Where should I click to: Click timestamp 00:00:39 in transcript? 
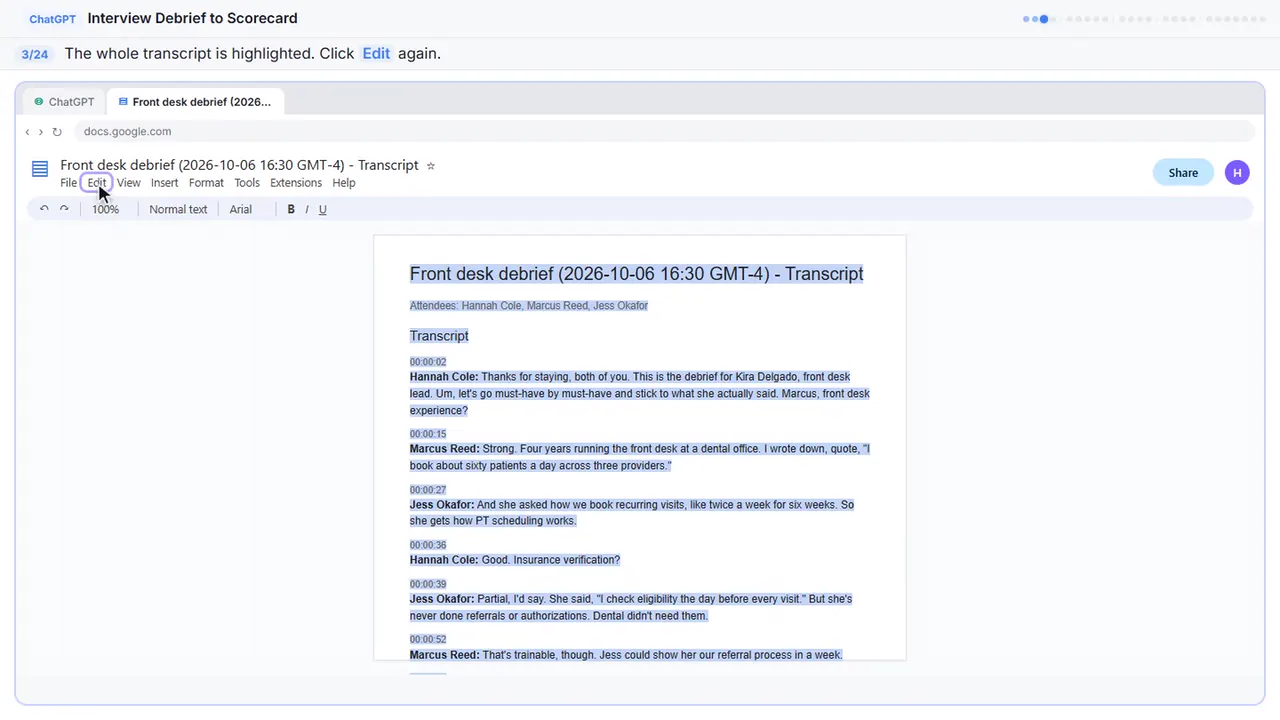pyautogui.click(x=428, y=584)
